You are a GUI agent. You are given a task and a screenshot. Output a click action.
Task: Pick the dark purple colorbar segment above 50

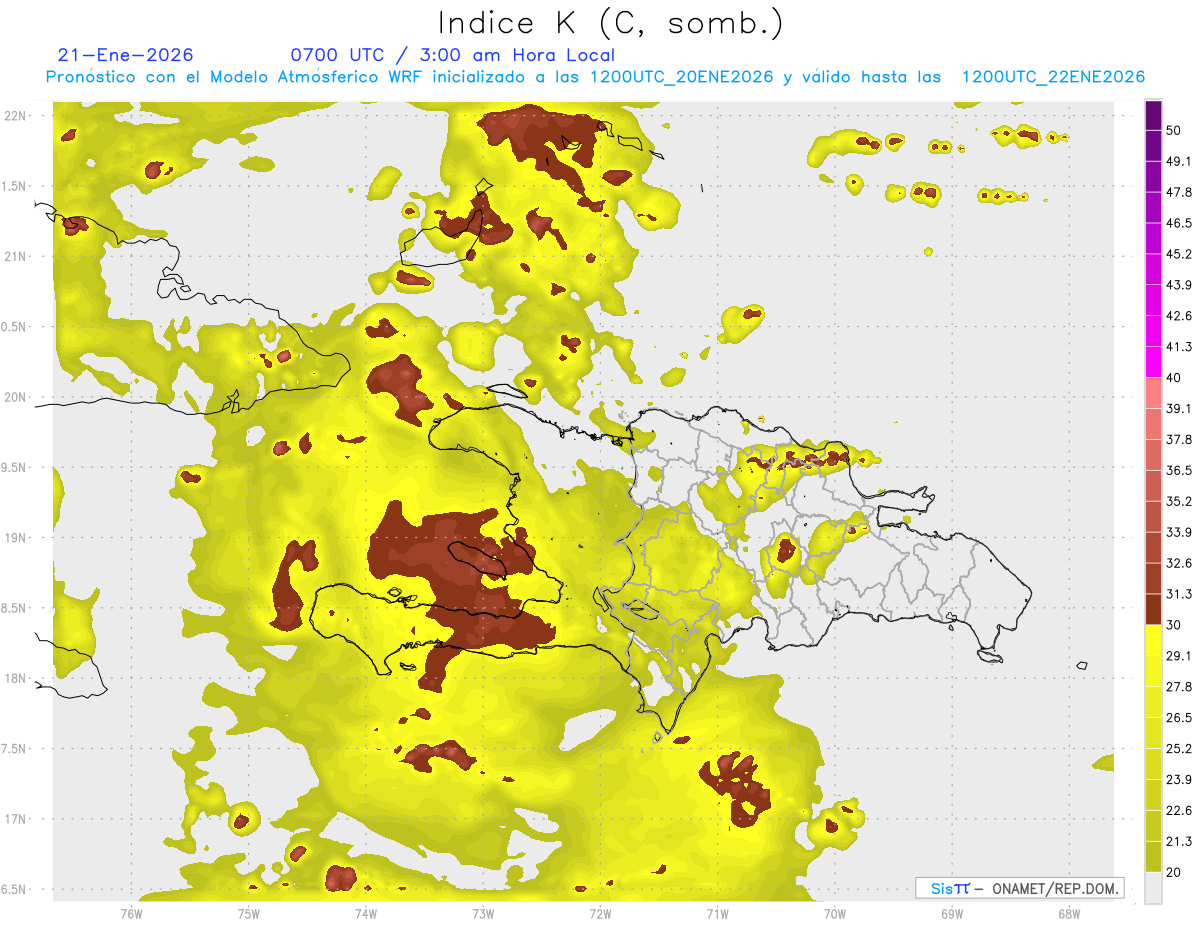(1154, 115)
